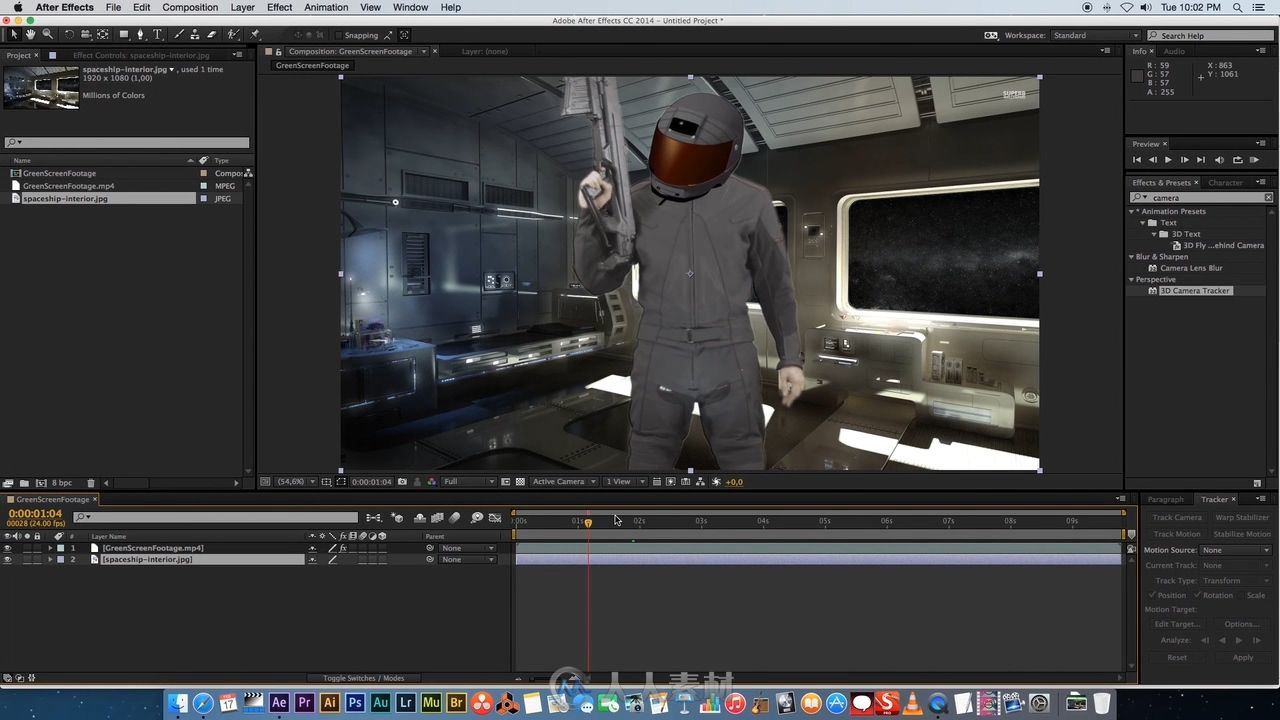This screenshot has height=720, width=1280.
Task: Open Composition Mini-Flowchart in timeline
Action: coord(373,517)
